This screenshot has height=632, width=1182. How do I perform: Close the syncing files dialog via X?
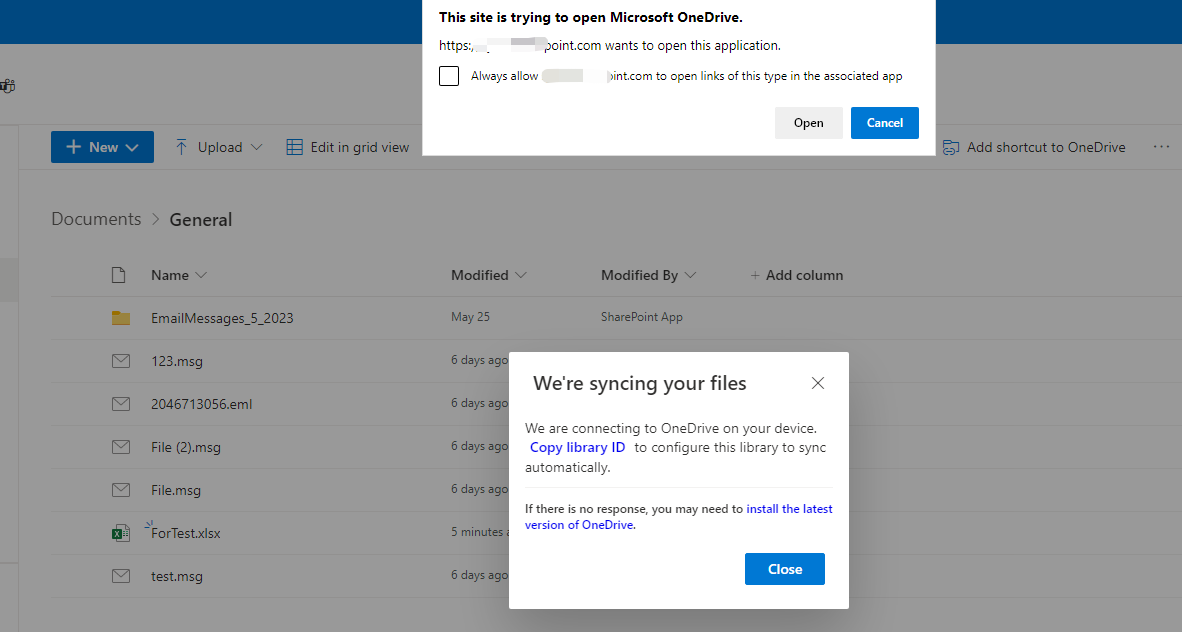[x=818, y=383]
